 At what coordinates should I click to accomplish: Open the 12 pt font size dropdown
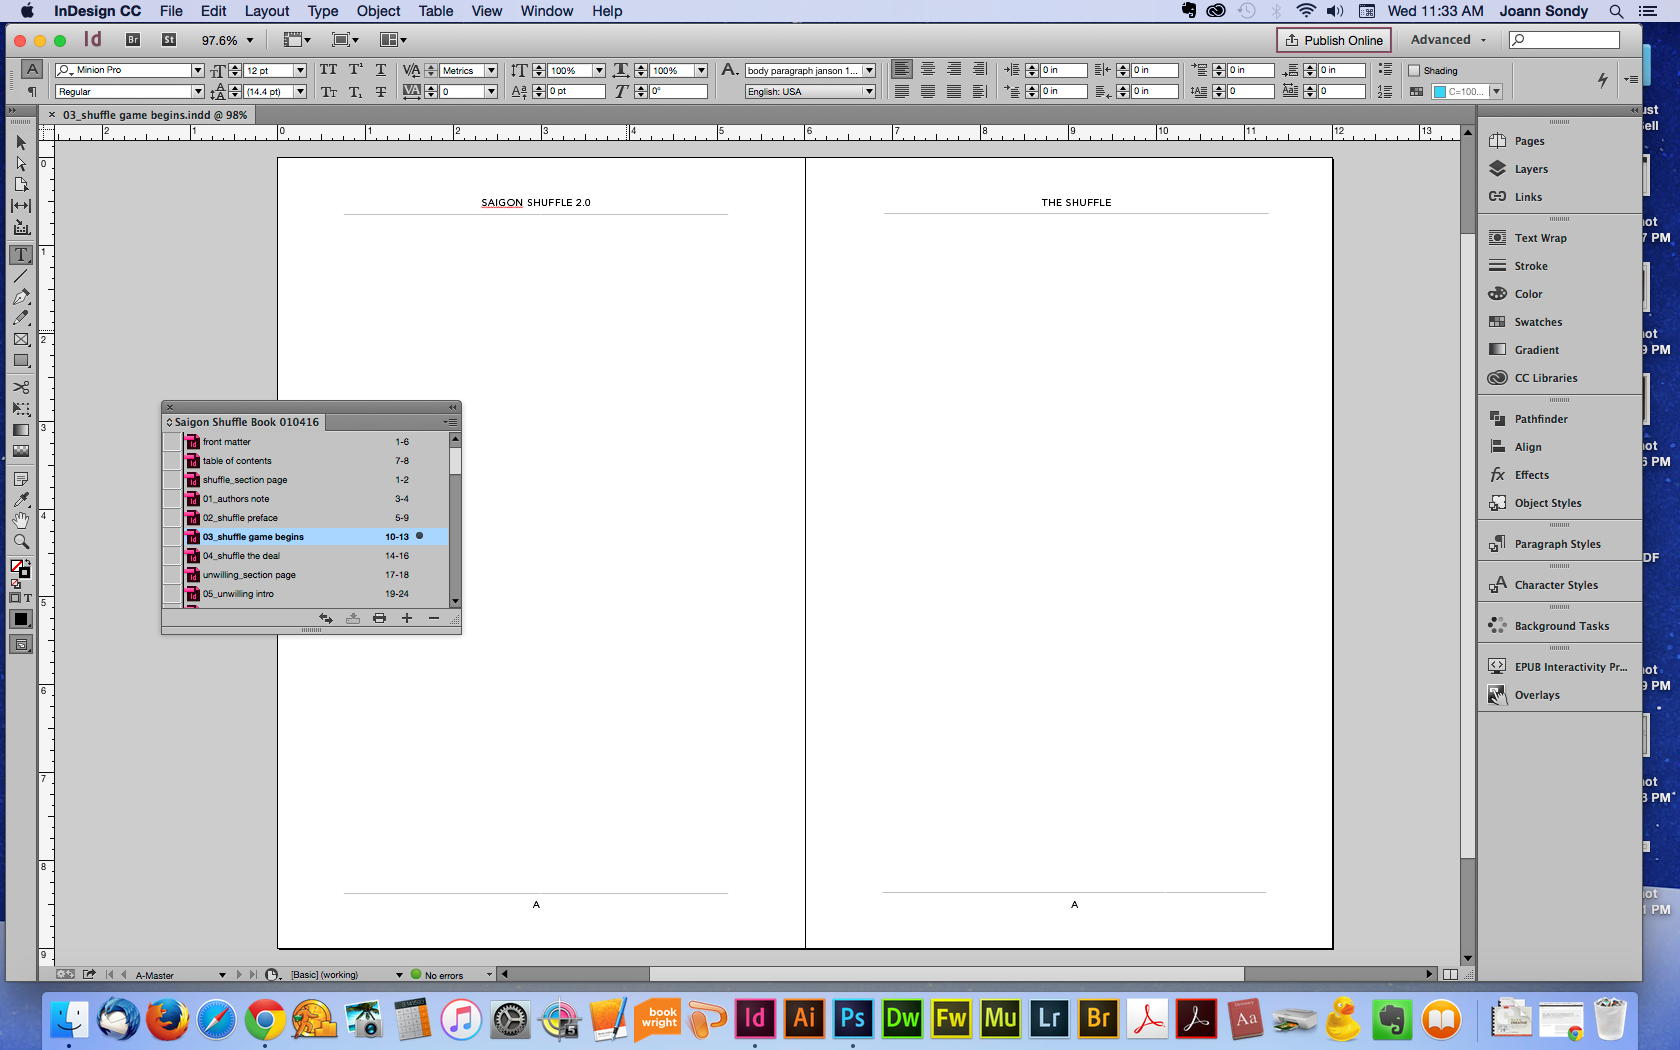[x=300, y=70]
